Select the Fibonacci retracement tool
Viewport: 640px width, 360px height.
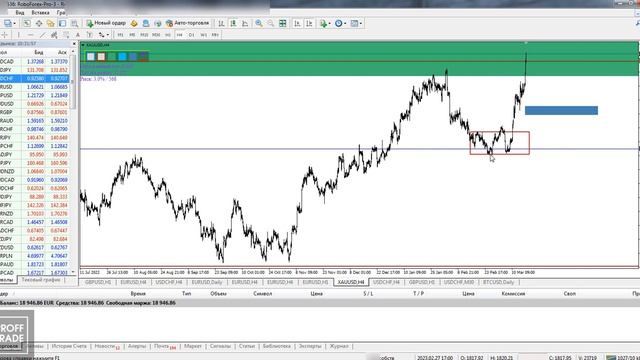click(x=66, y=35)
